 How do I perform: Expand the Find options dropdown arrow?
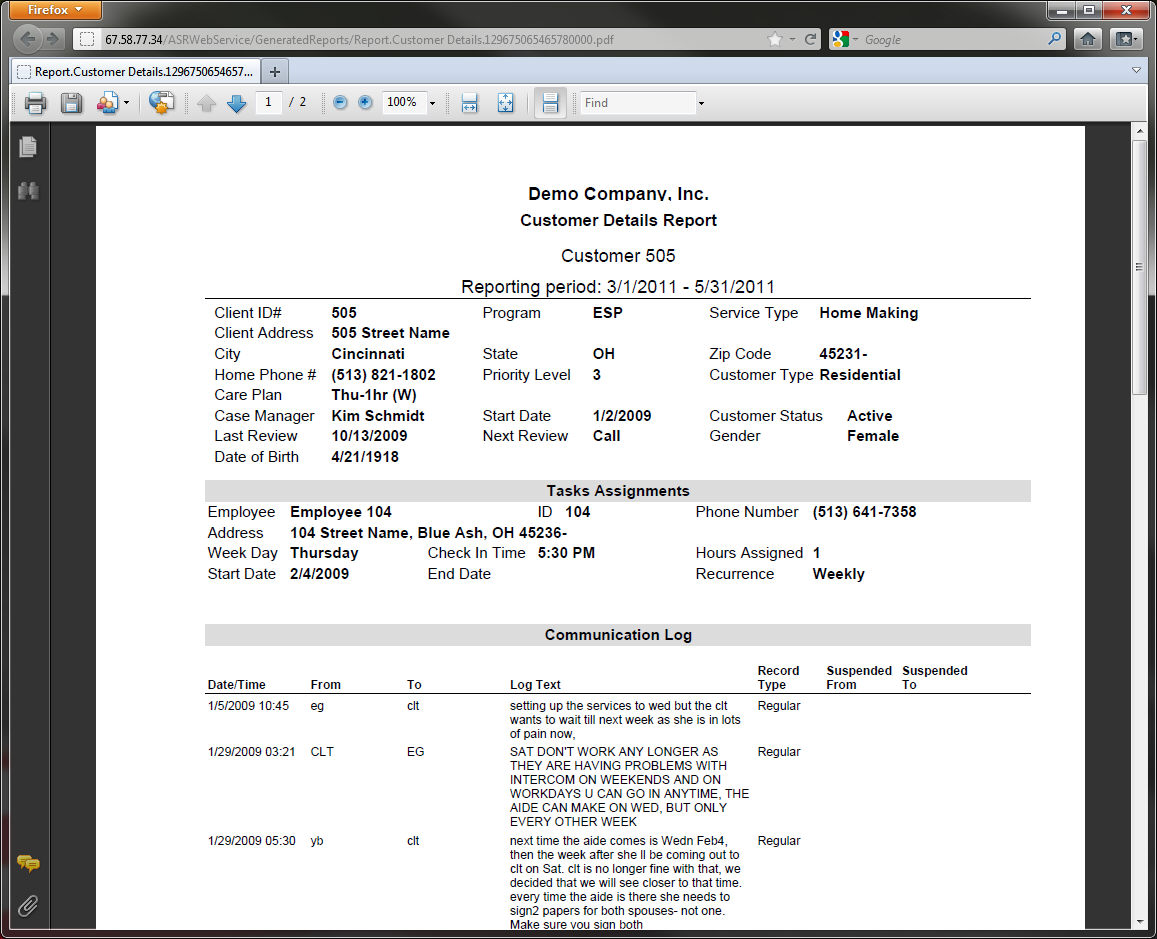pyautogui.click(x=701, y=103)
